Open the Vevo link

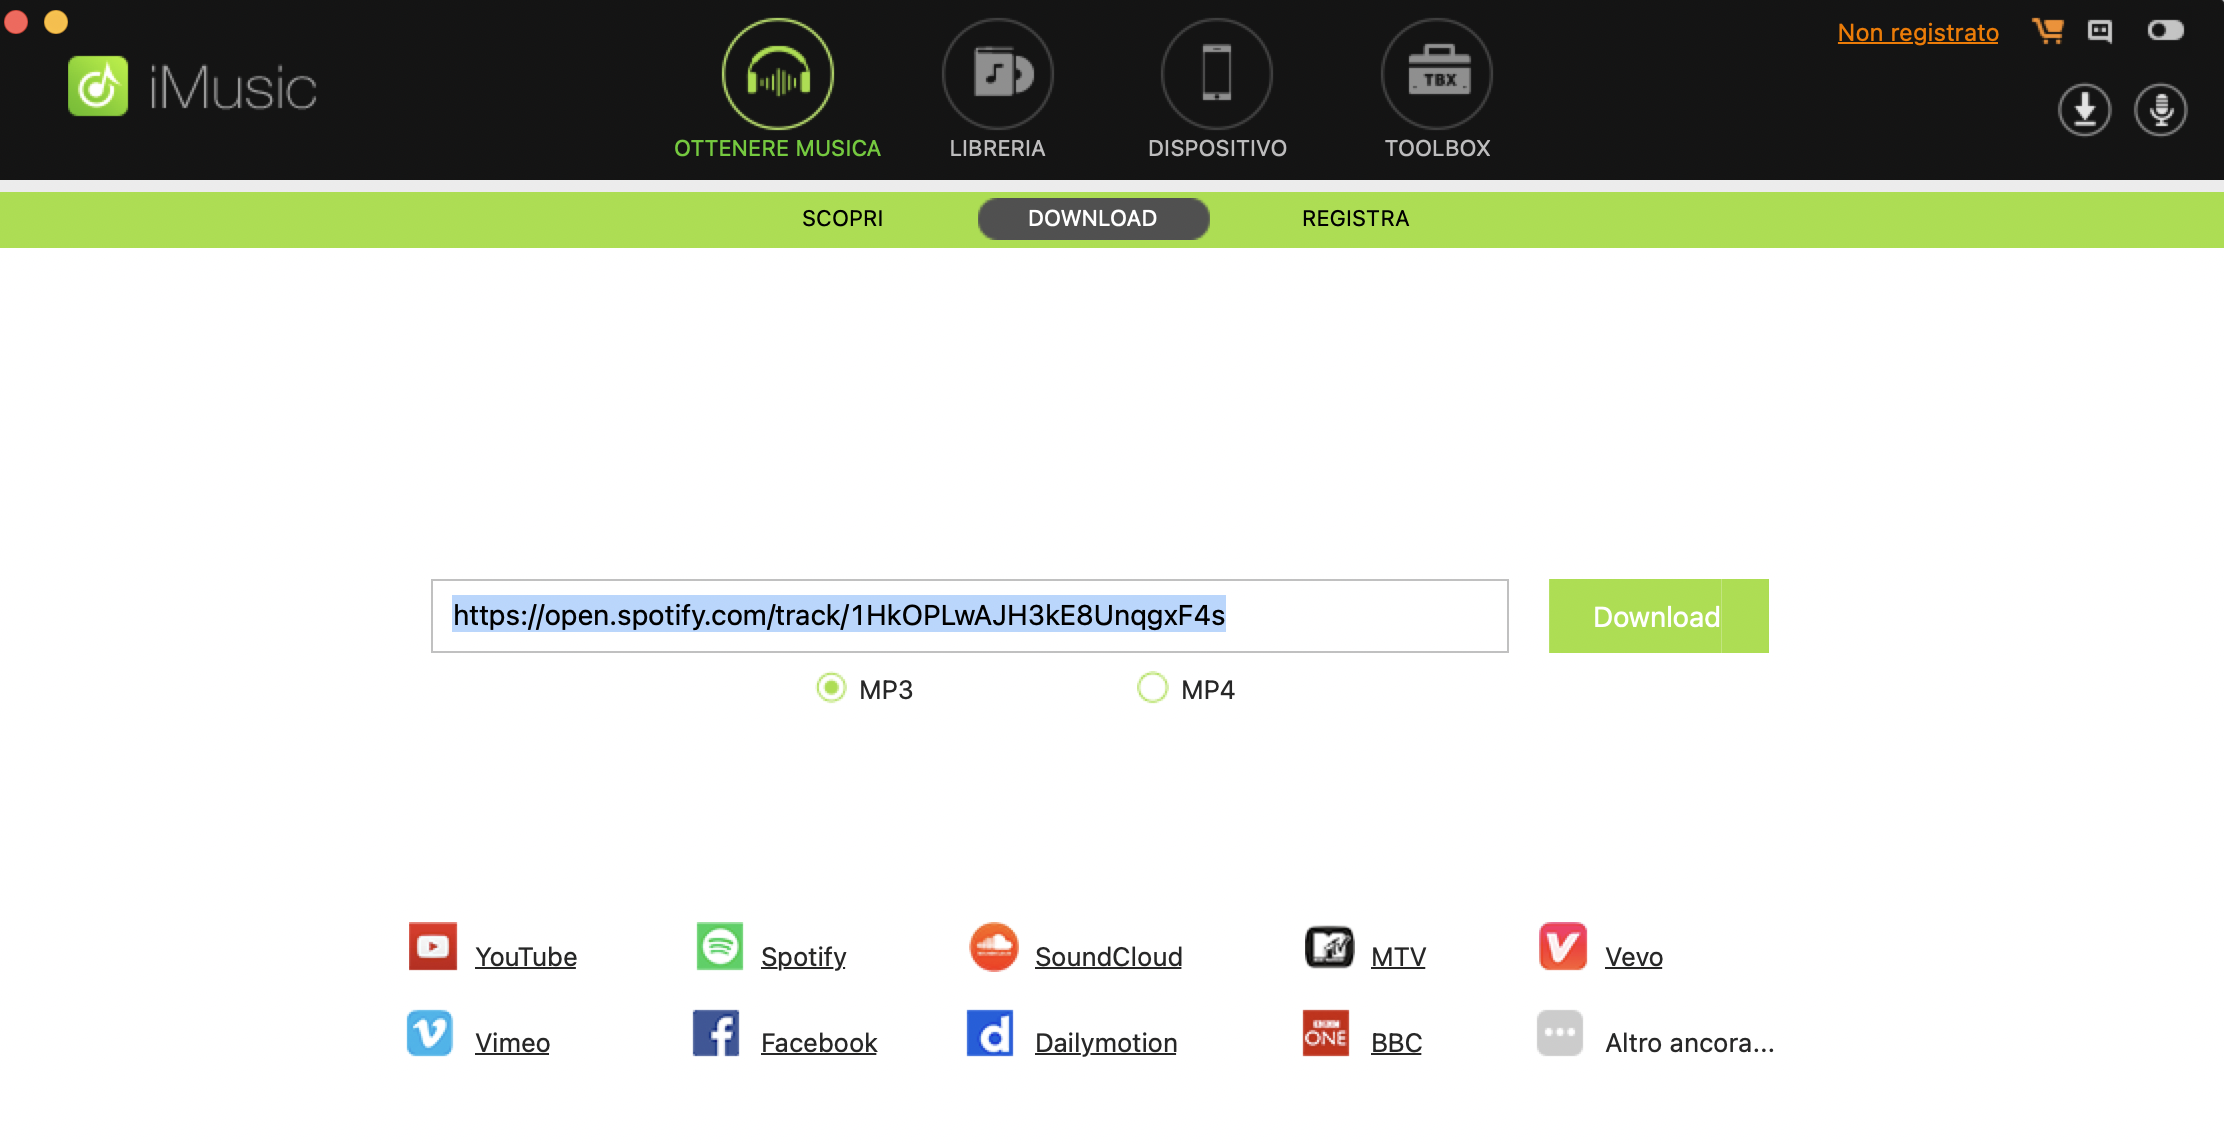[x=1634, y=957]
